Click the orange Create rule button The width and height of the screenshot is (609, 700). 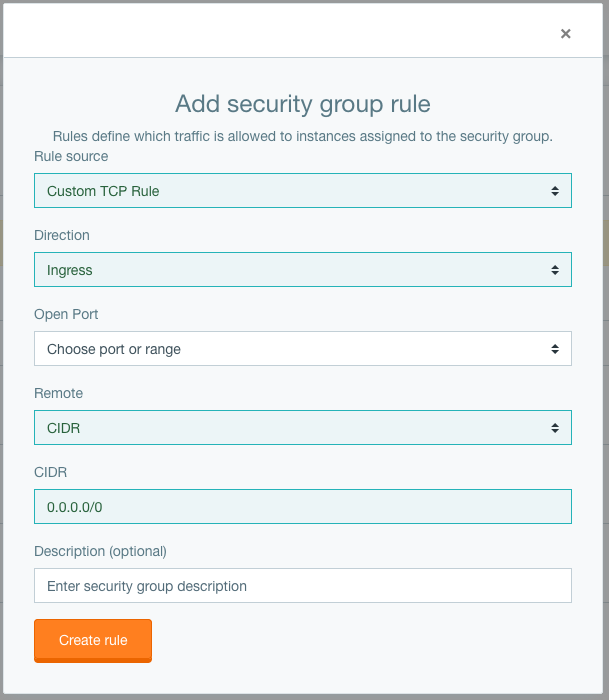coord(93,640)
